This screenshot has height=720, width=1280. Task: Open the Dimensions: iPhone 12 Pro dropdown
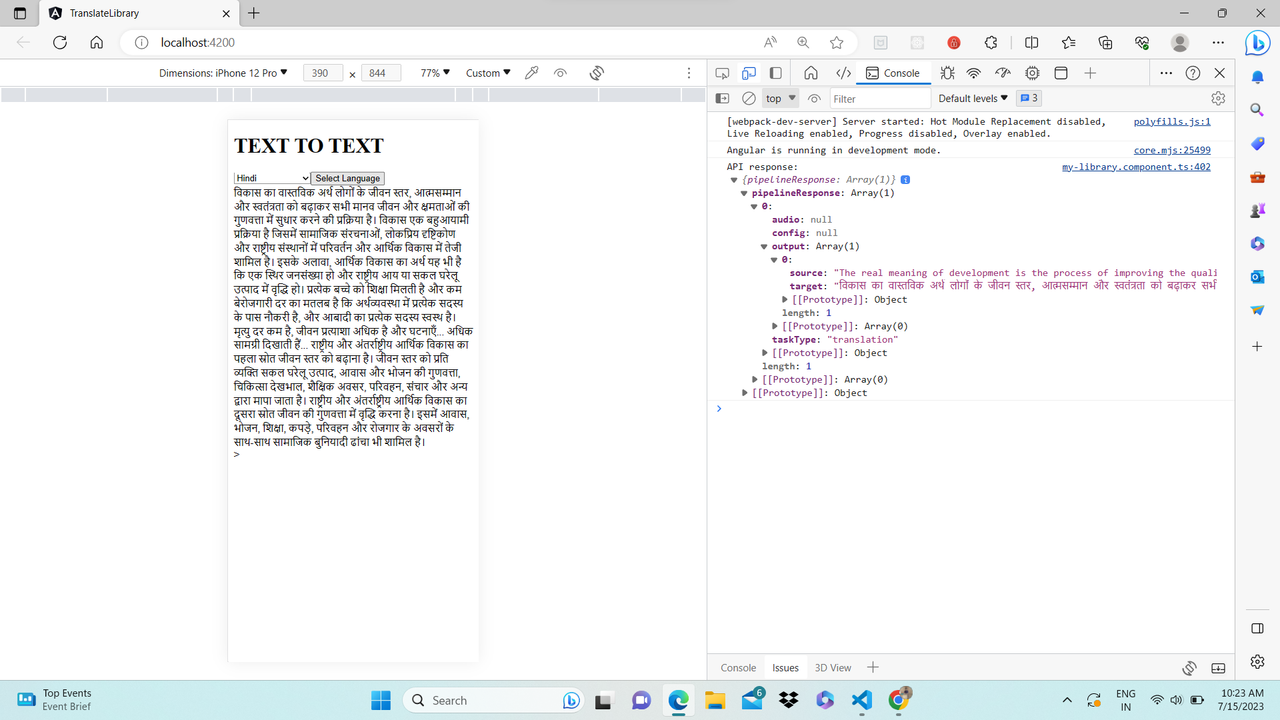223,73
